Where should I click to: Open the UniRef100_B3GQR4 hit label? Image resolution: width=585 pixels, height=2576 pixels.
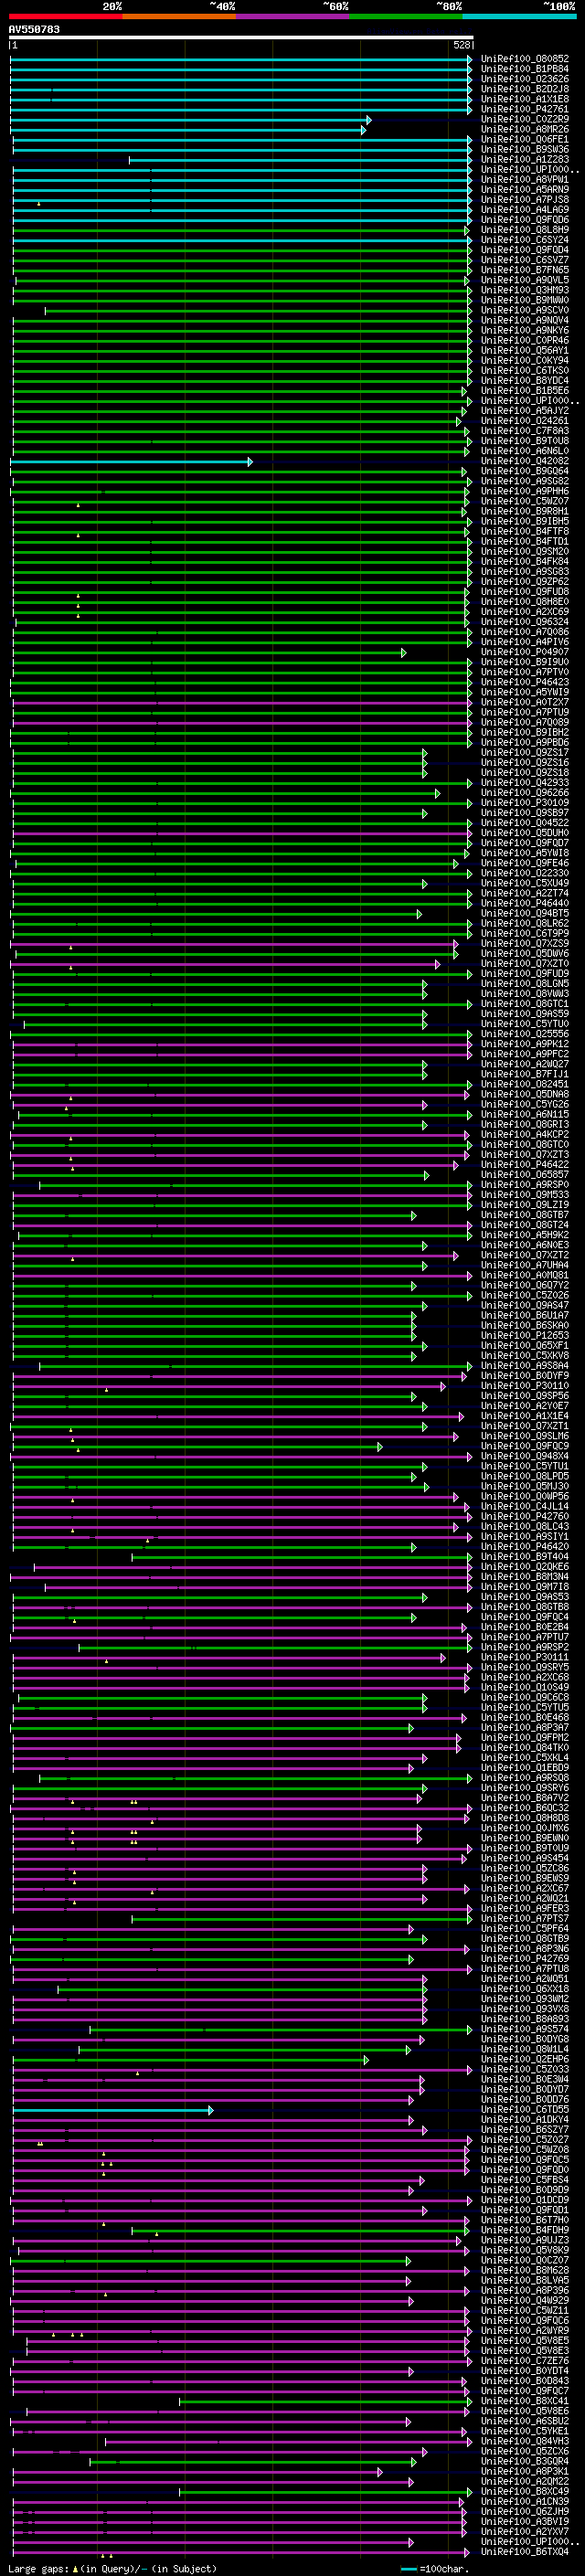click(525, 2462)
